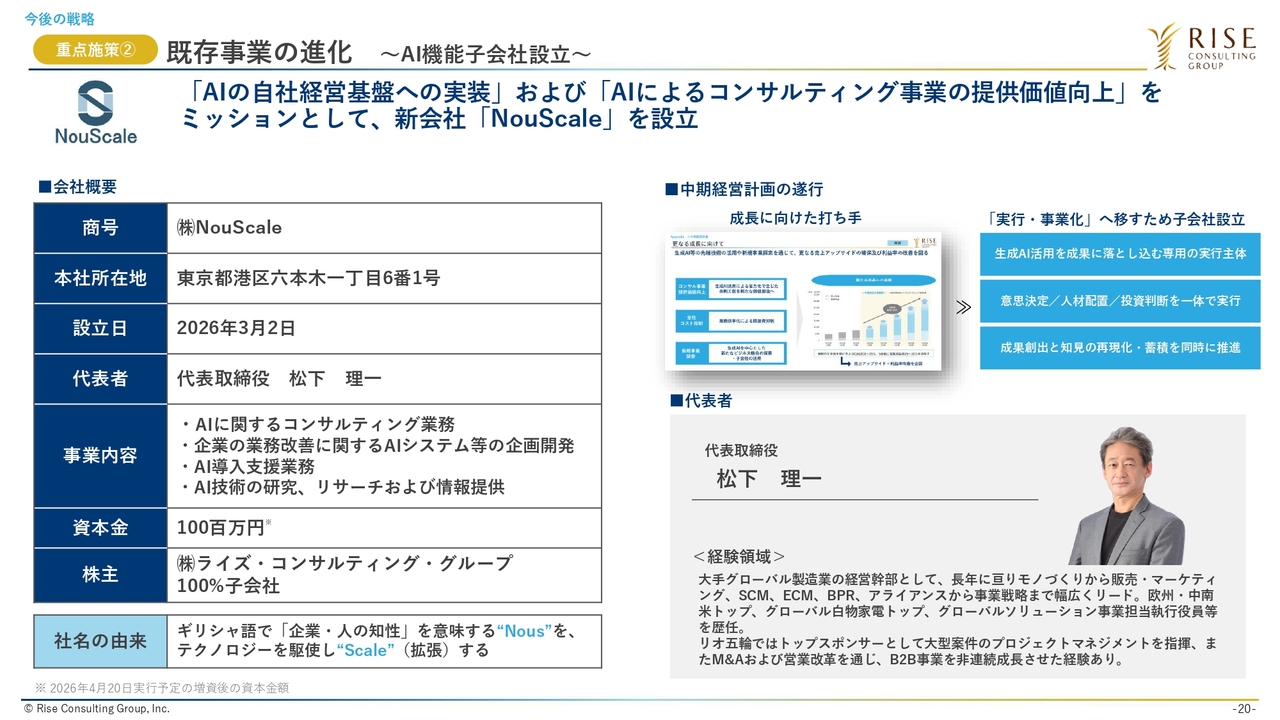This screenshot has height=720, width=1280.
Task: Click the Rise Consulting Group logo
Action: coord(1203,47)
